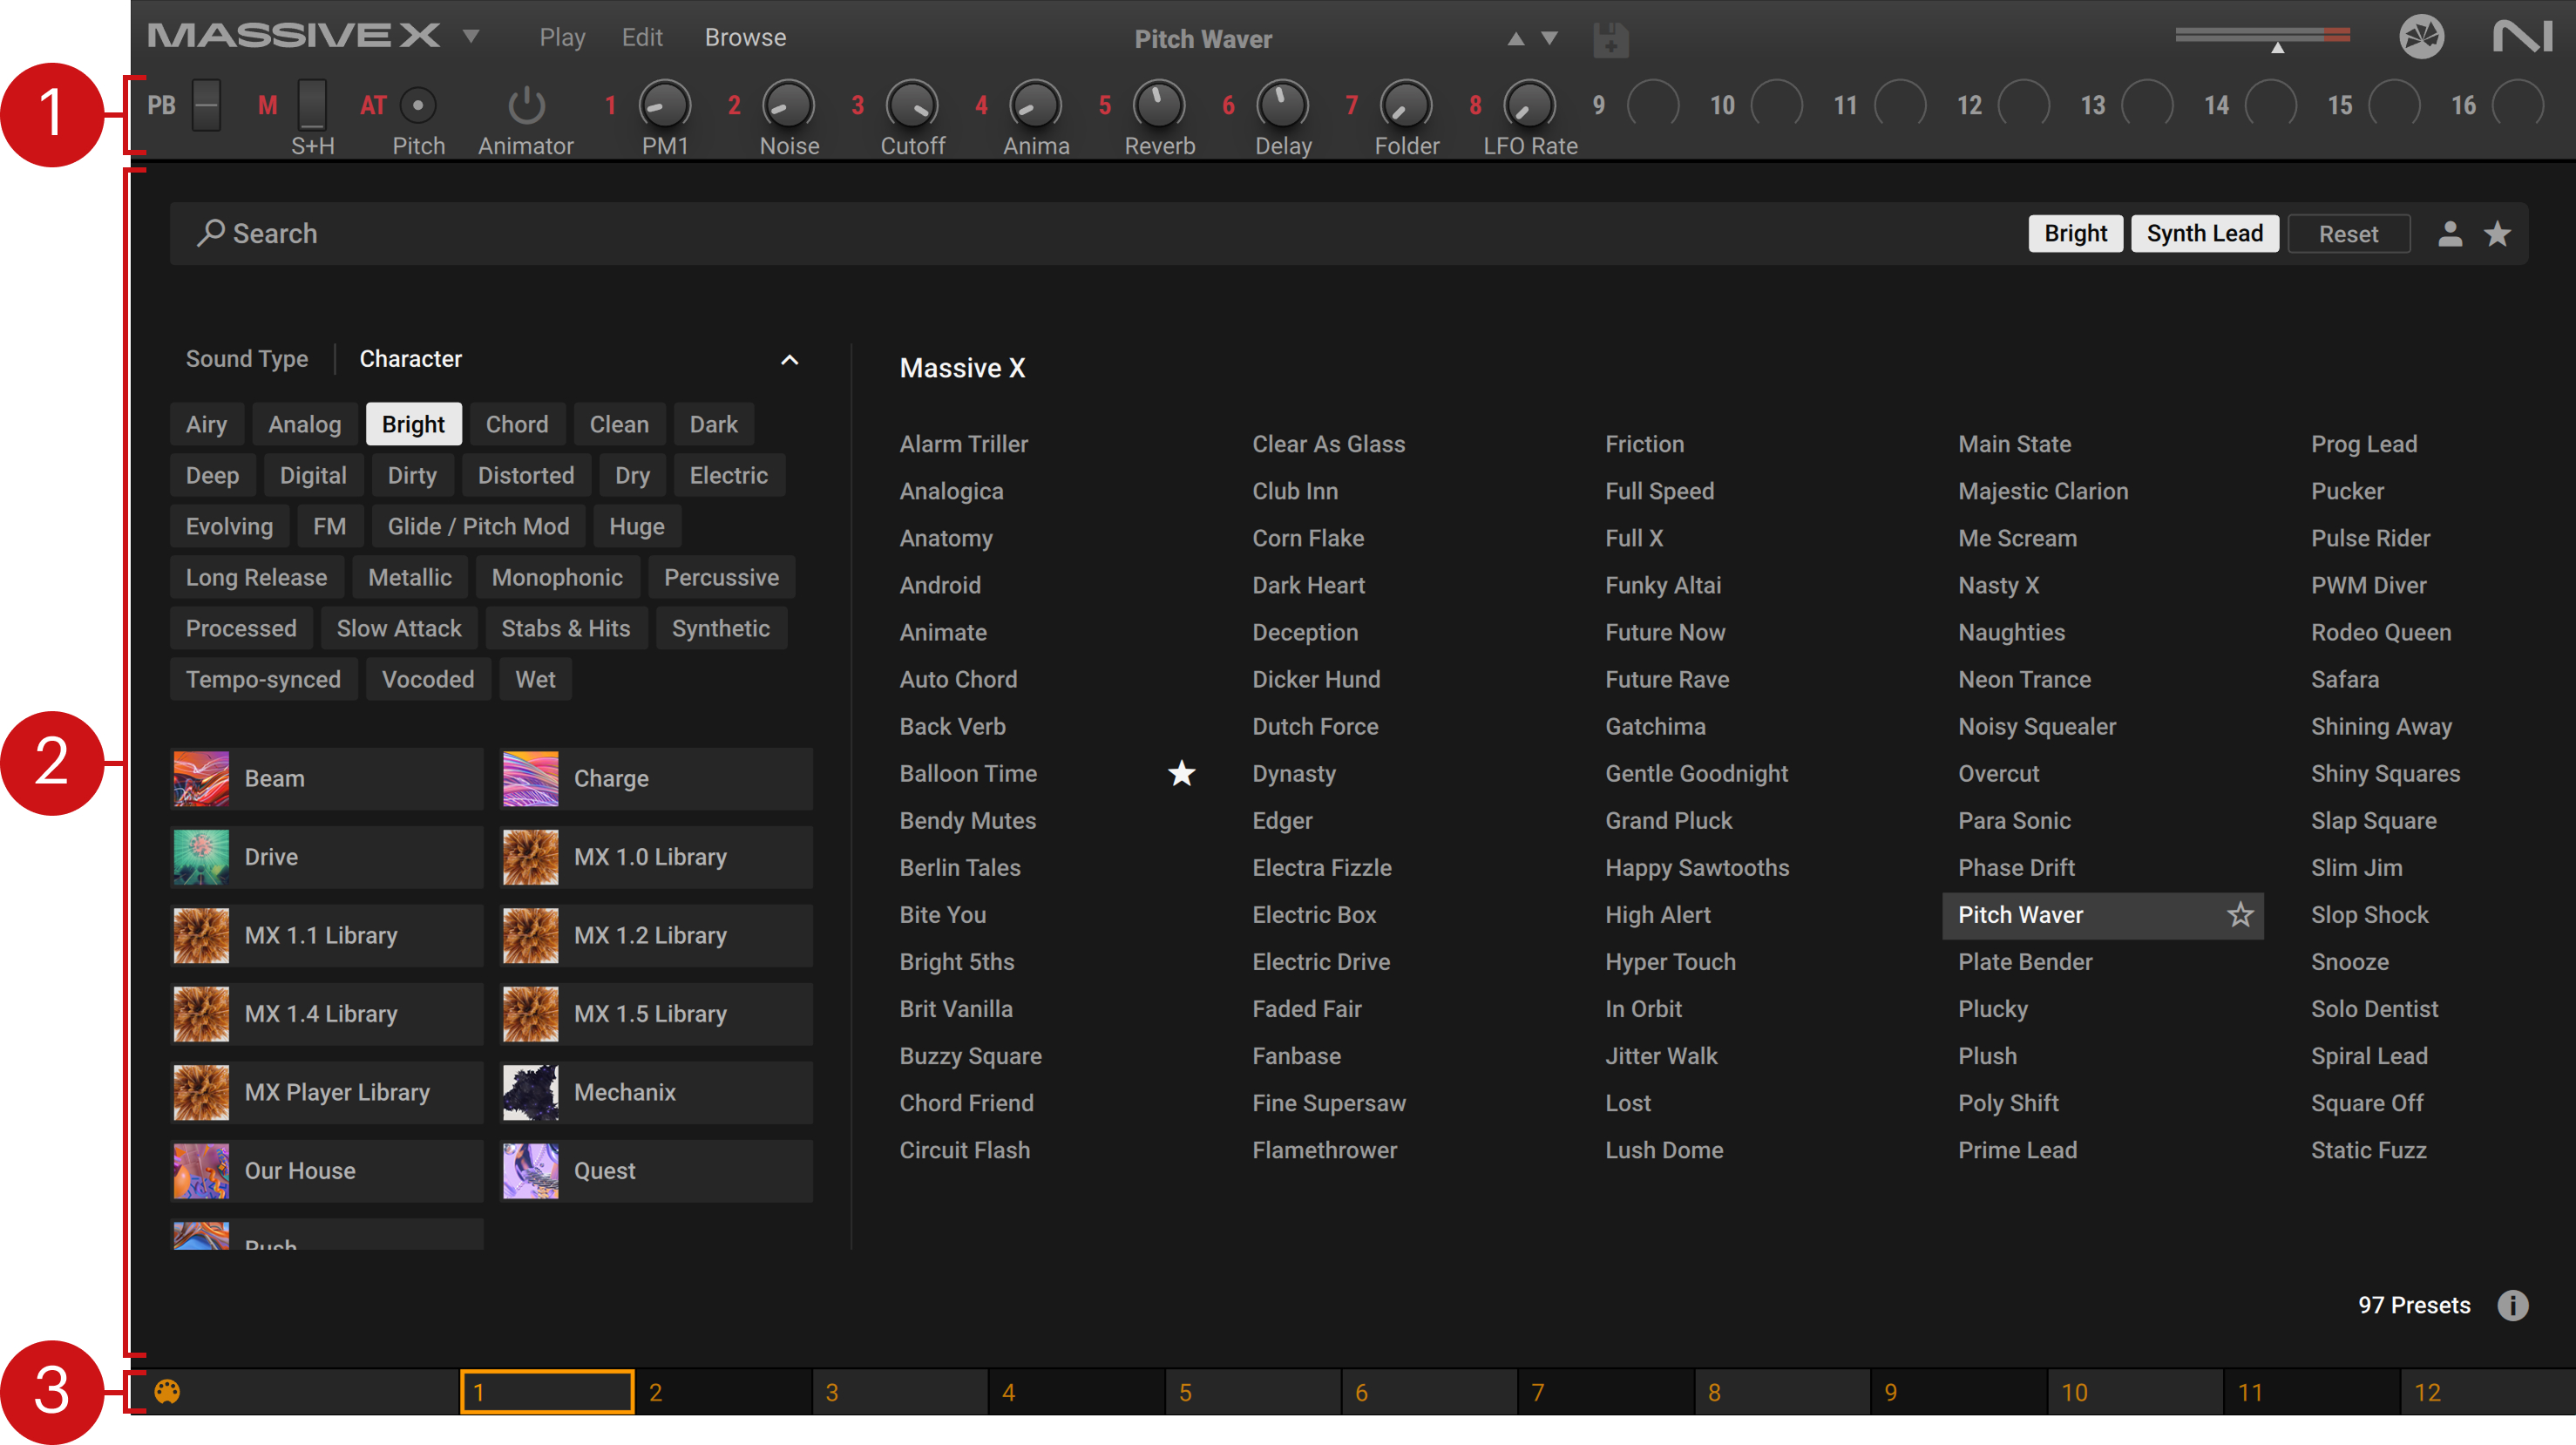The width and height of the screenshot is (2576, 1445).
Task: Click the save preset floppy disk icon
Action: click(1610, 40)
